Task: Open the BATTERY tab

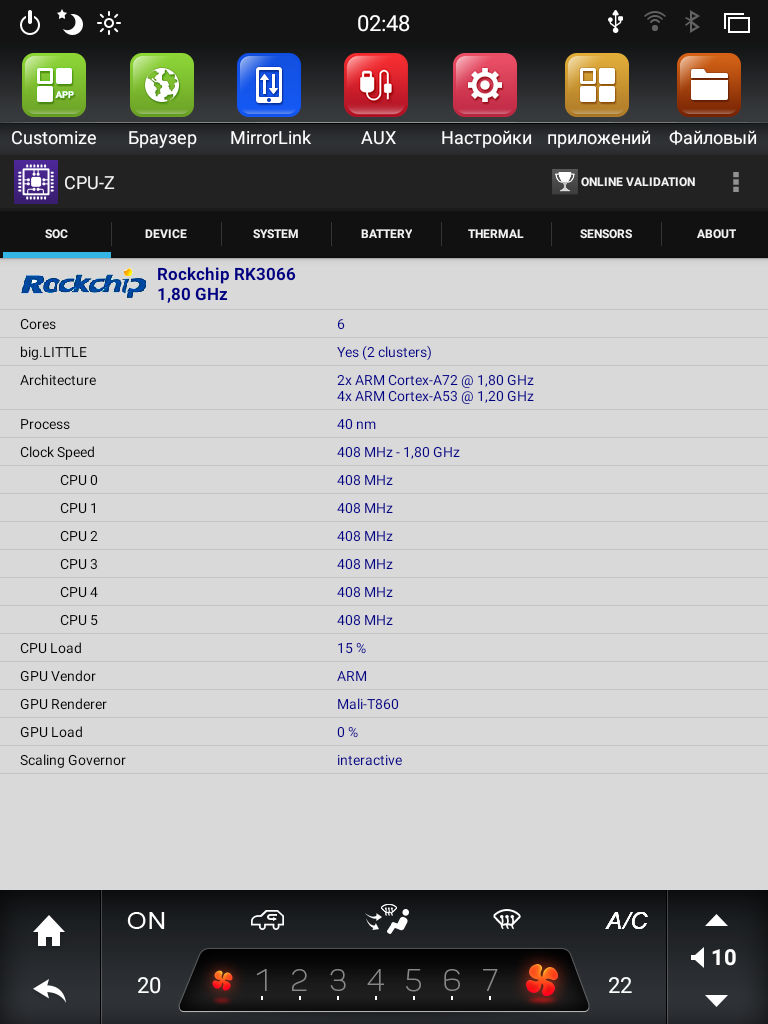Action: tap(387, 234)
